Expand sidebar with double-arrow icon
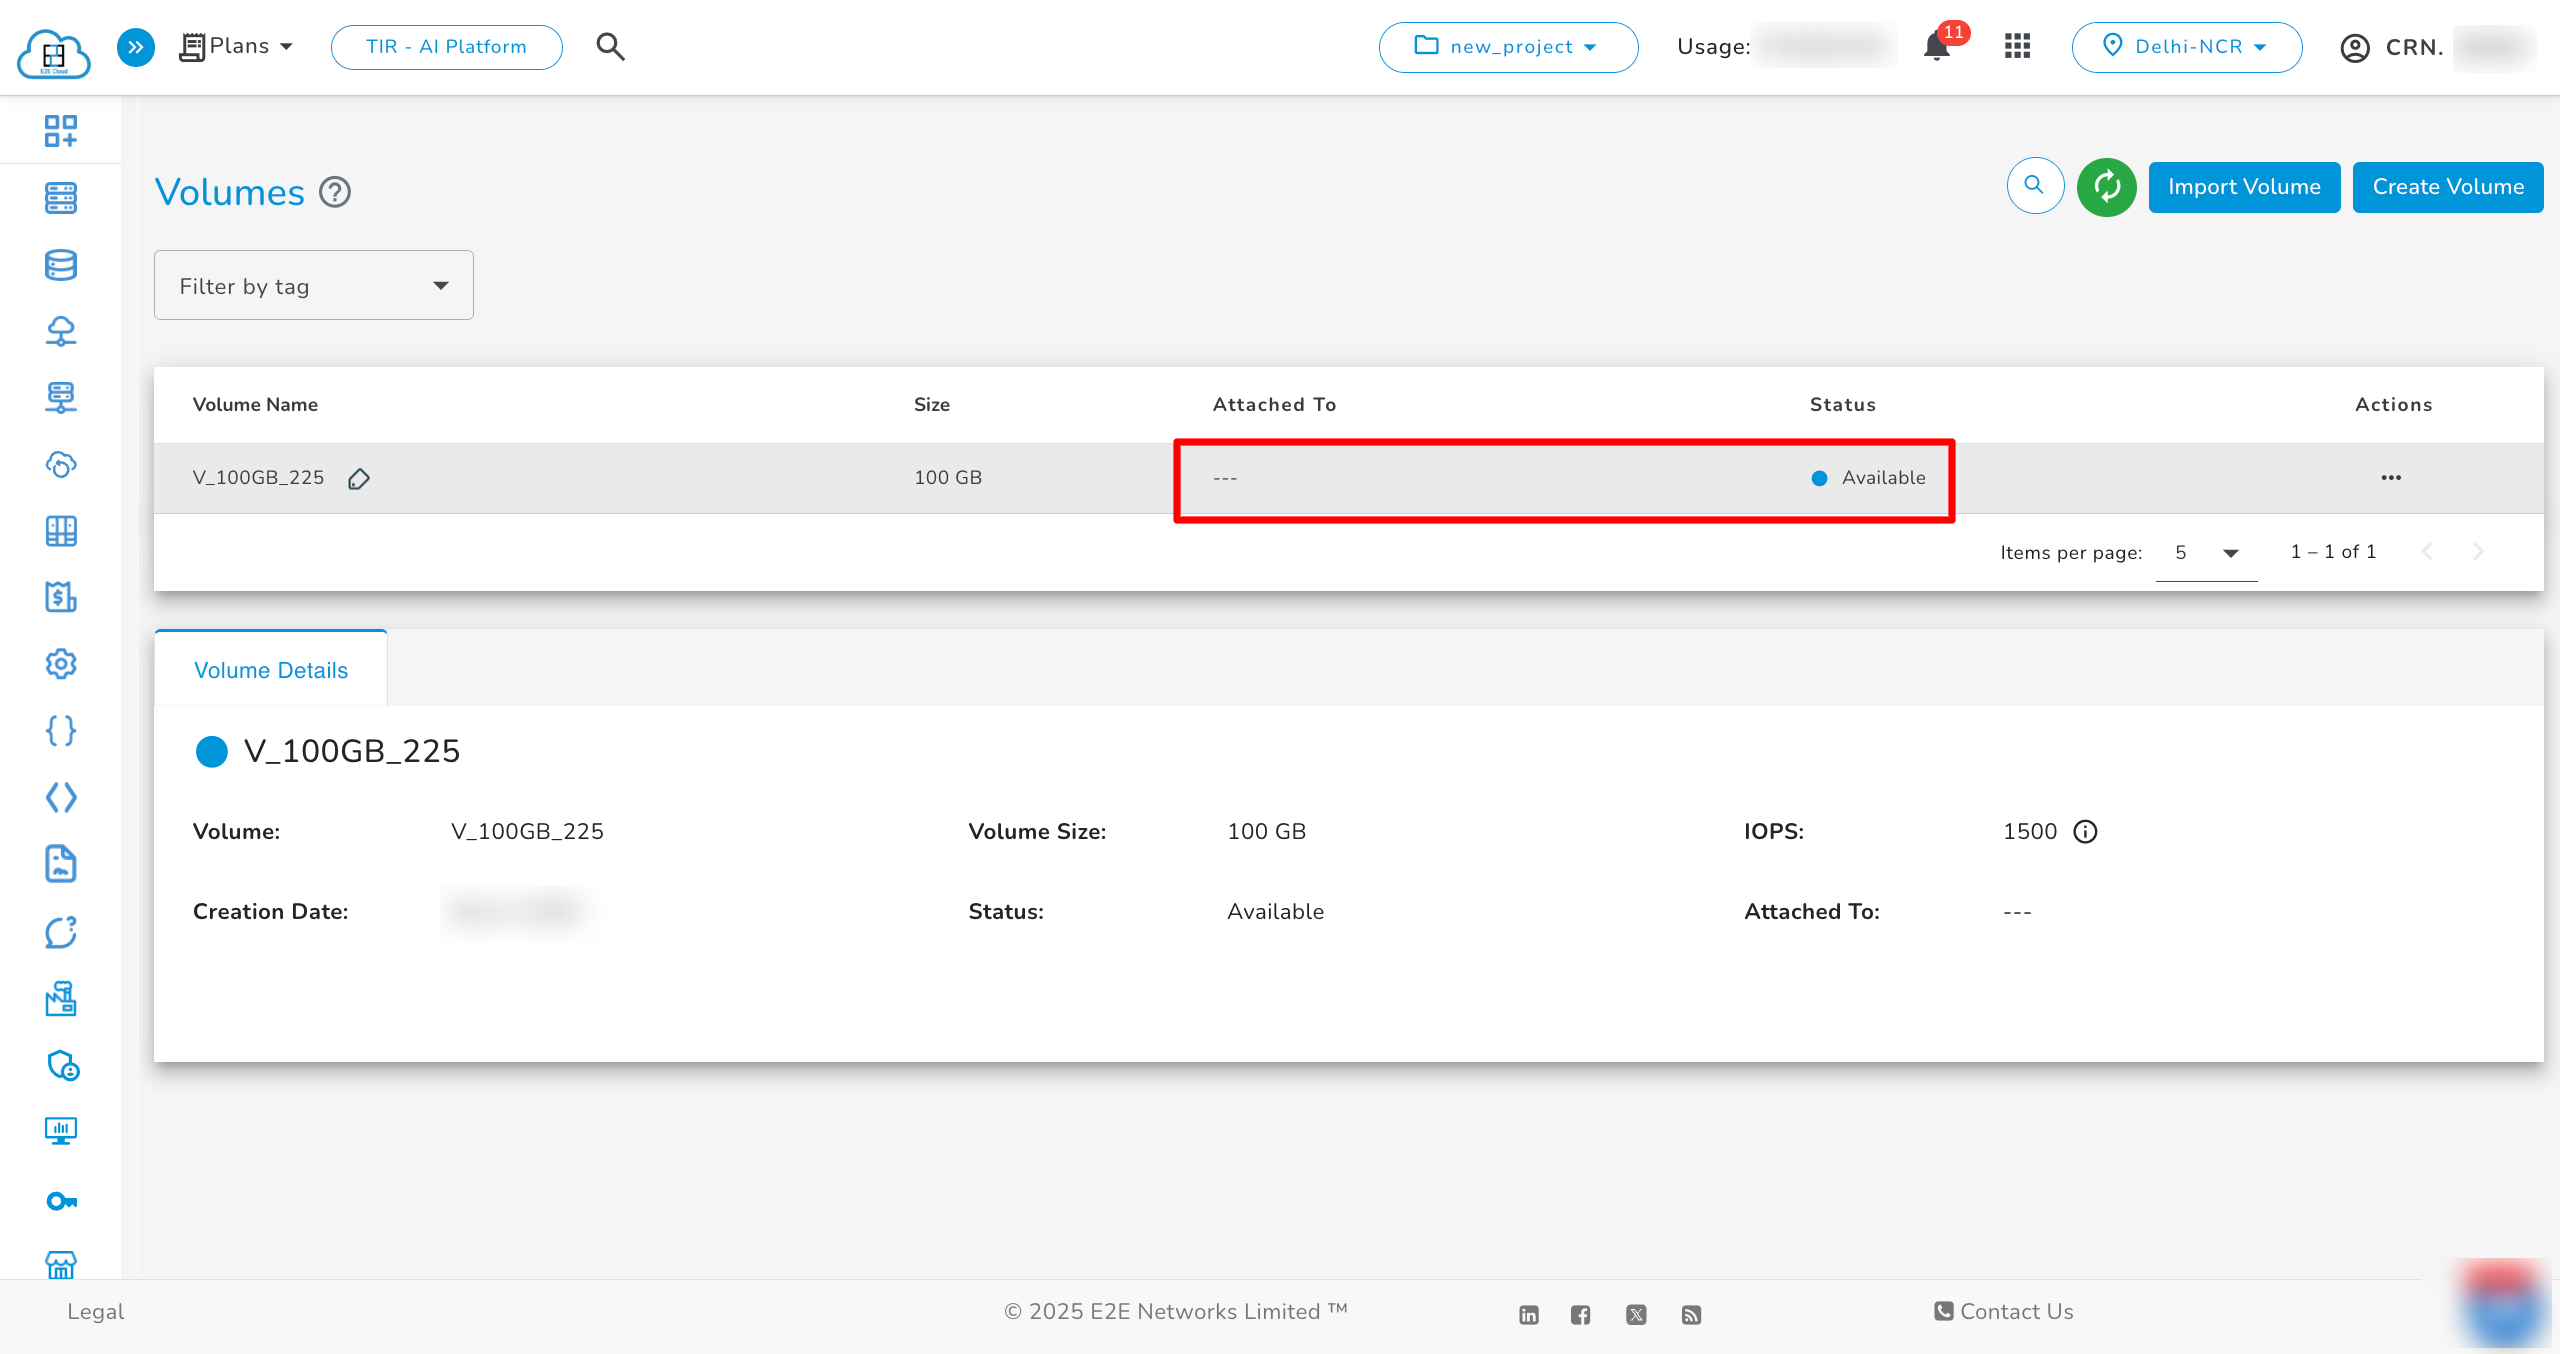Image resolution: width=2560 pixels, height=1354 pixels. coord(136,47)
